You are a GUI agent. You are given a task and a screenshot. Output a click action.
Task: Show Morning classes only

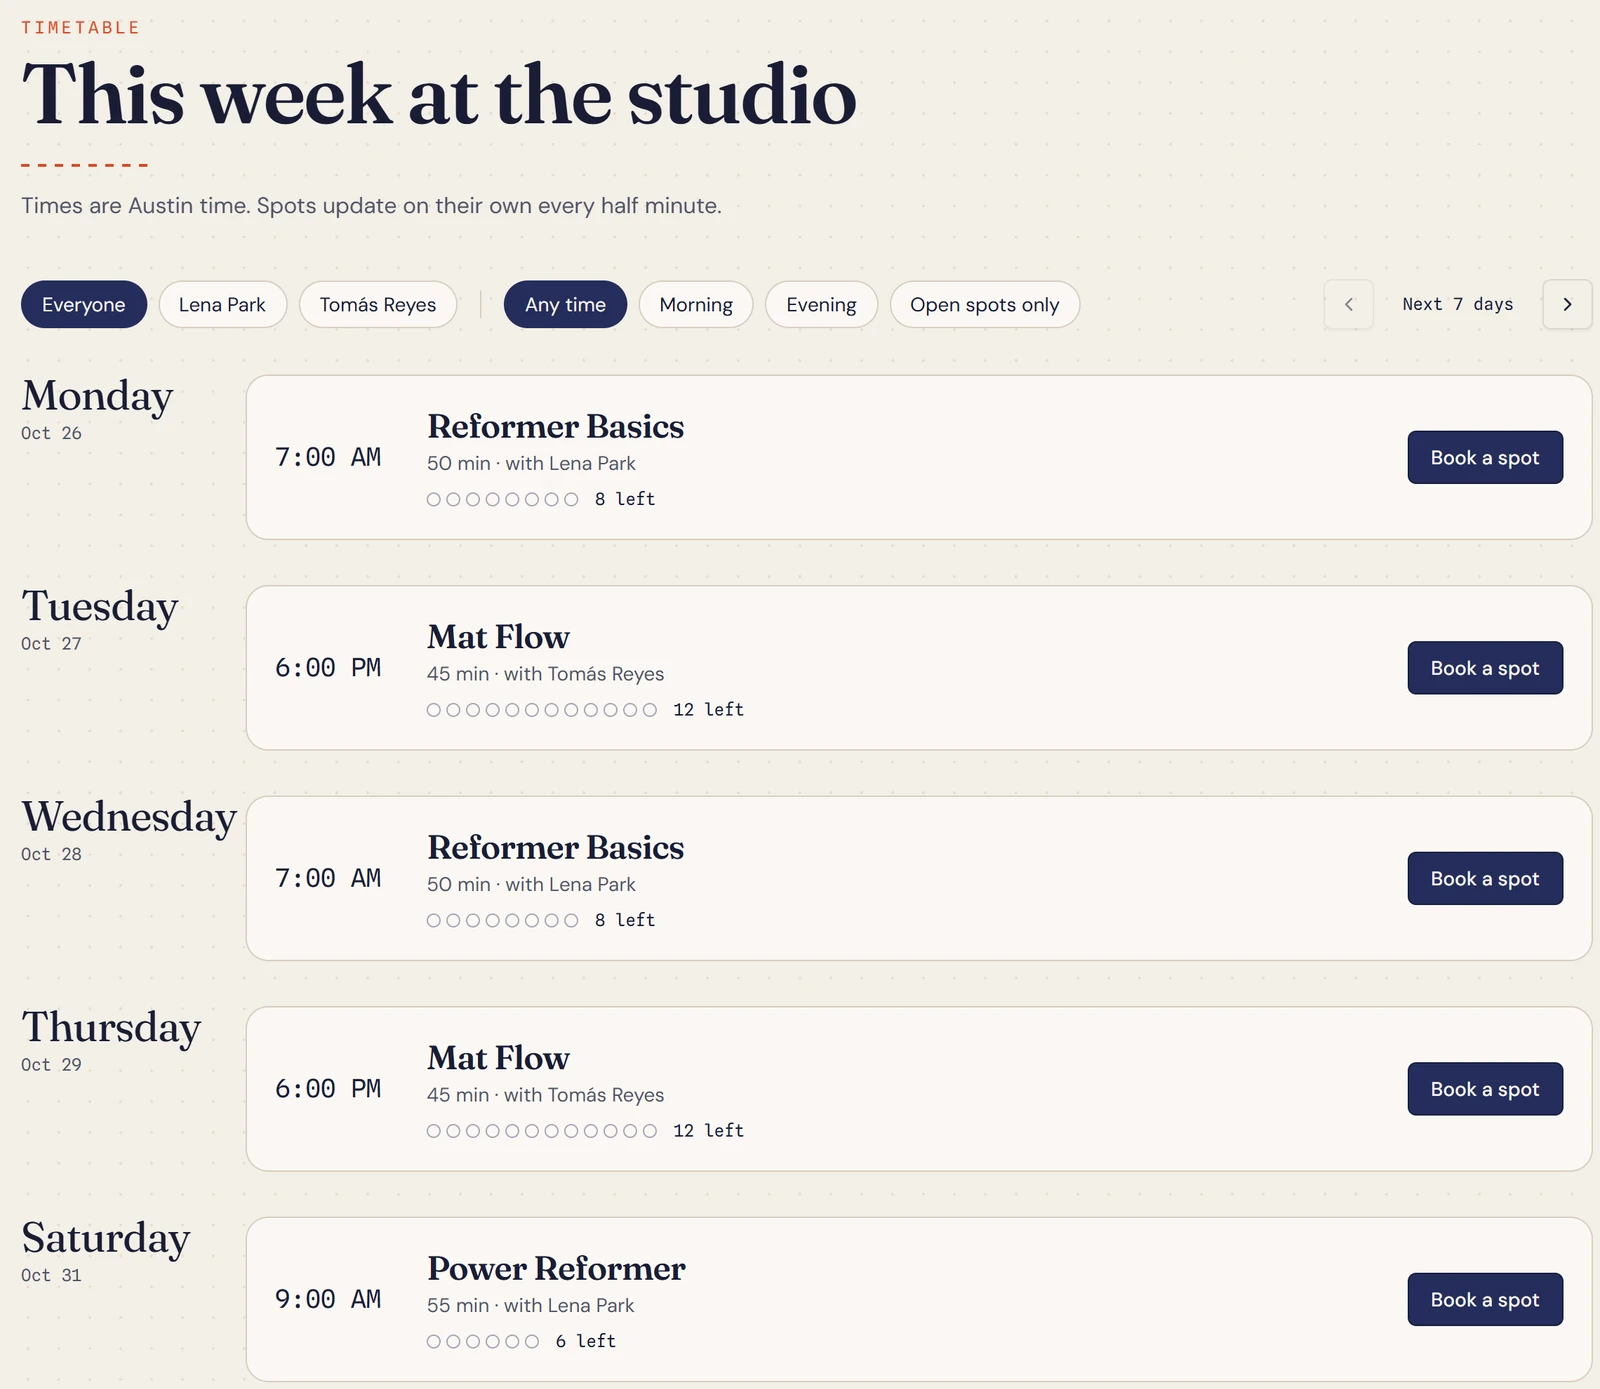tap(696, 304)
